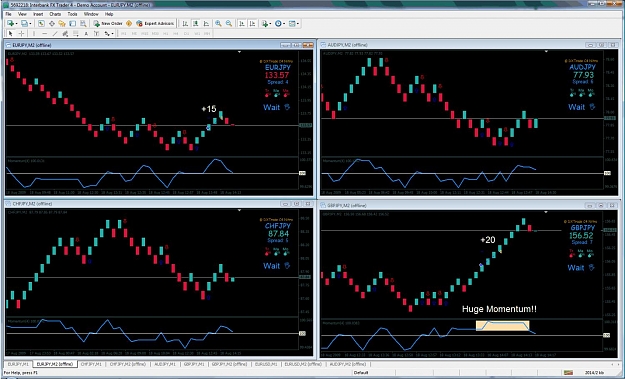Open the View menu
The width and height of the screenshot is (625, 379).
(x=22, y=14)
